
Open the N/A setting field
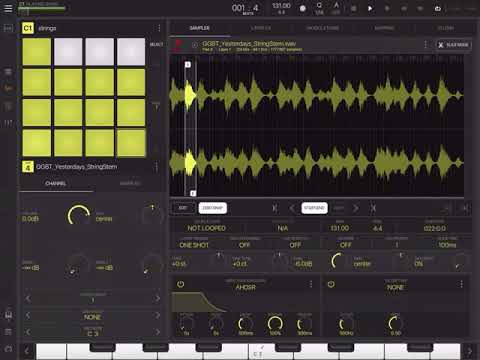click(x=283, y=226)
